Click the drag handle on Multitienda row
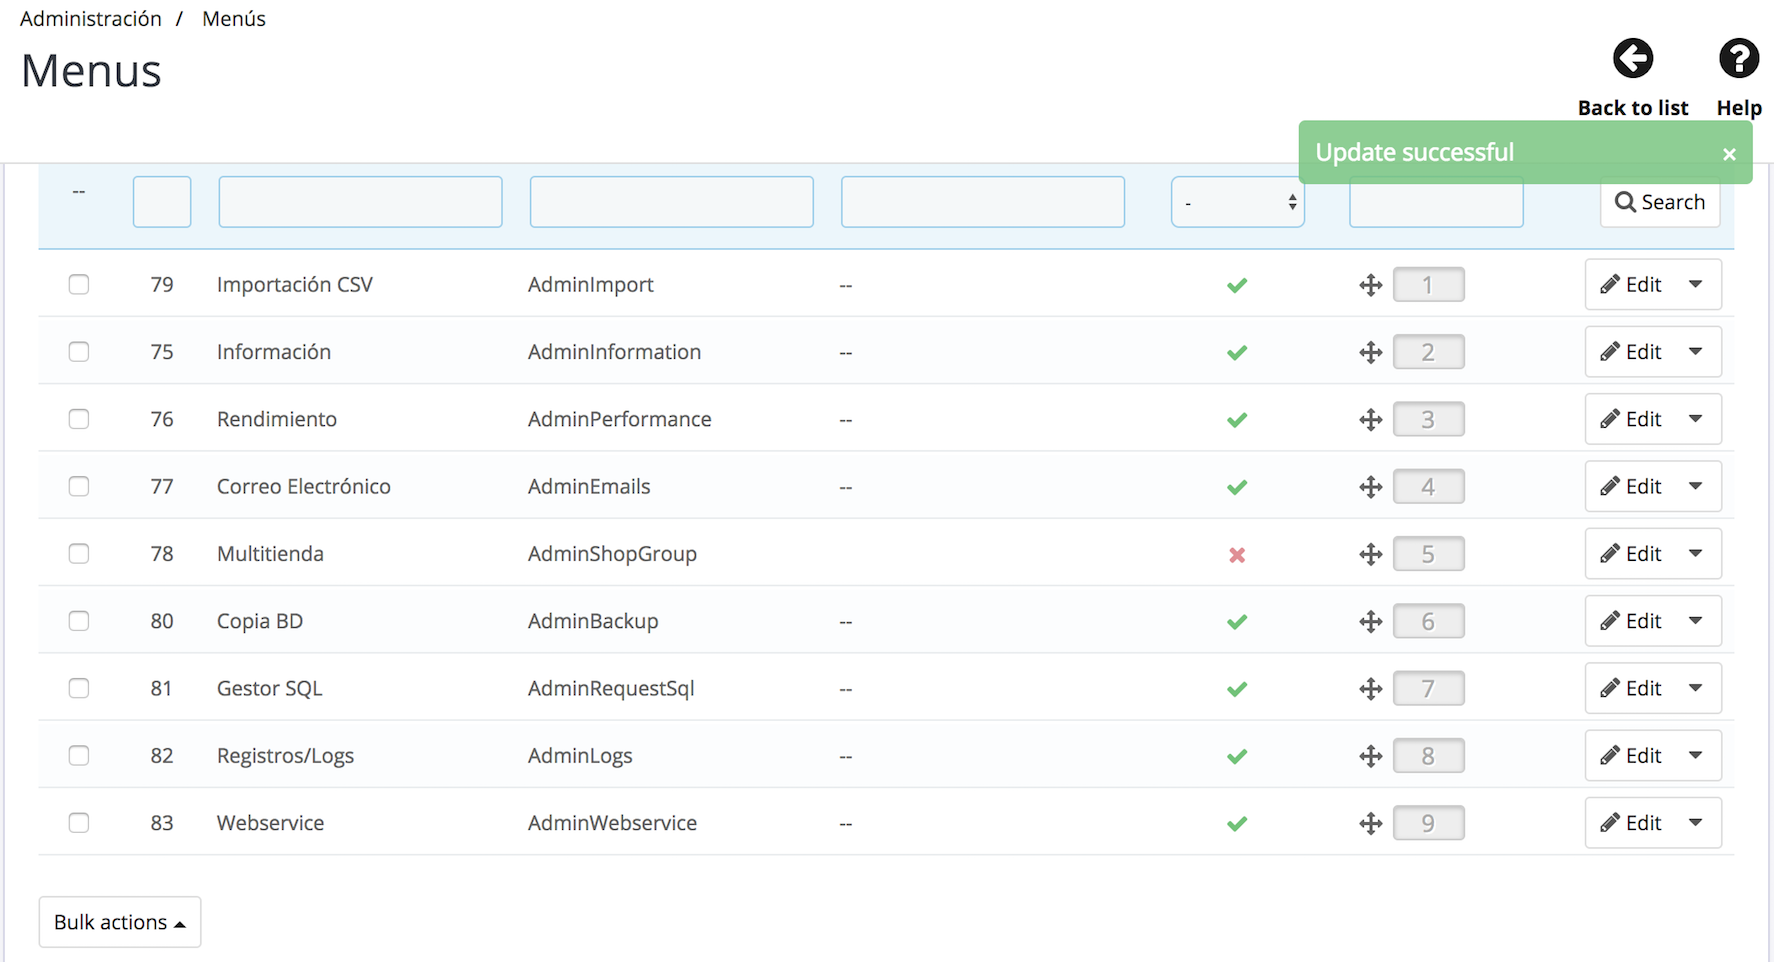Viewport: 1774px width, 962px height. 1370,555
